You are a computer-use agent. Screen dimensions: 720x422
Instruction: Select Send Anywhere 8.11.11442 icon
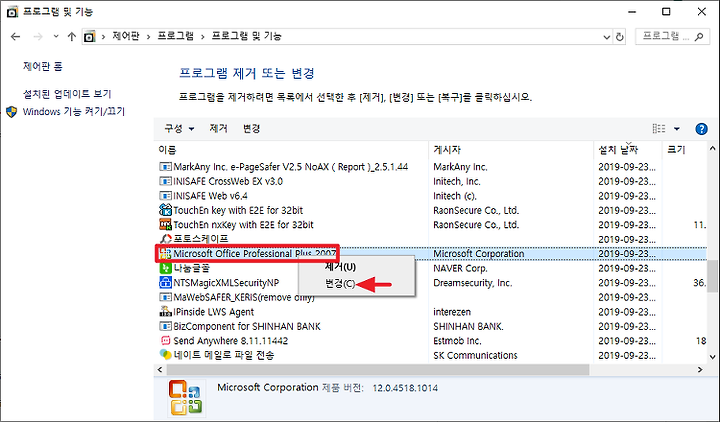click(x=165, y=341)
